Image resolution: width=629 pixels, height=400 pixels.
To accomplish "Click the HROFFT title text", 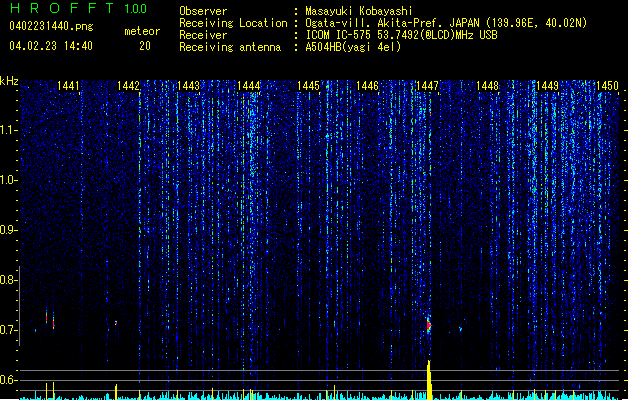I will point(62,8).
